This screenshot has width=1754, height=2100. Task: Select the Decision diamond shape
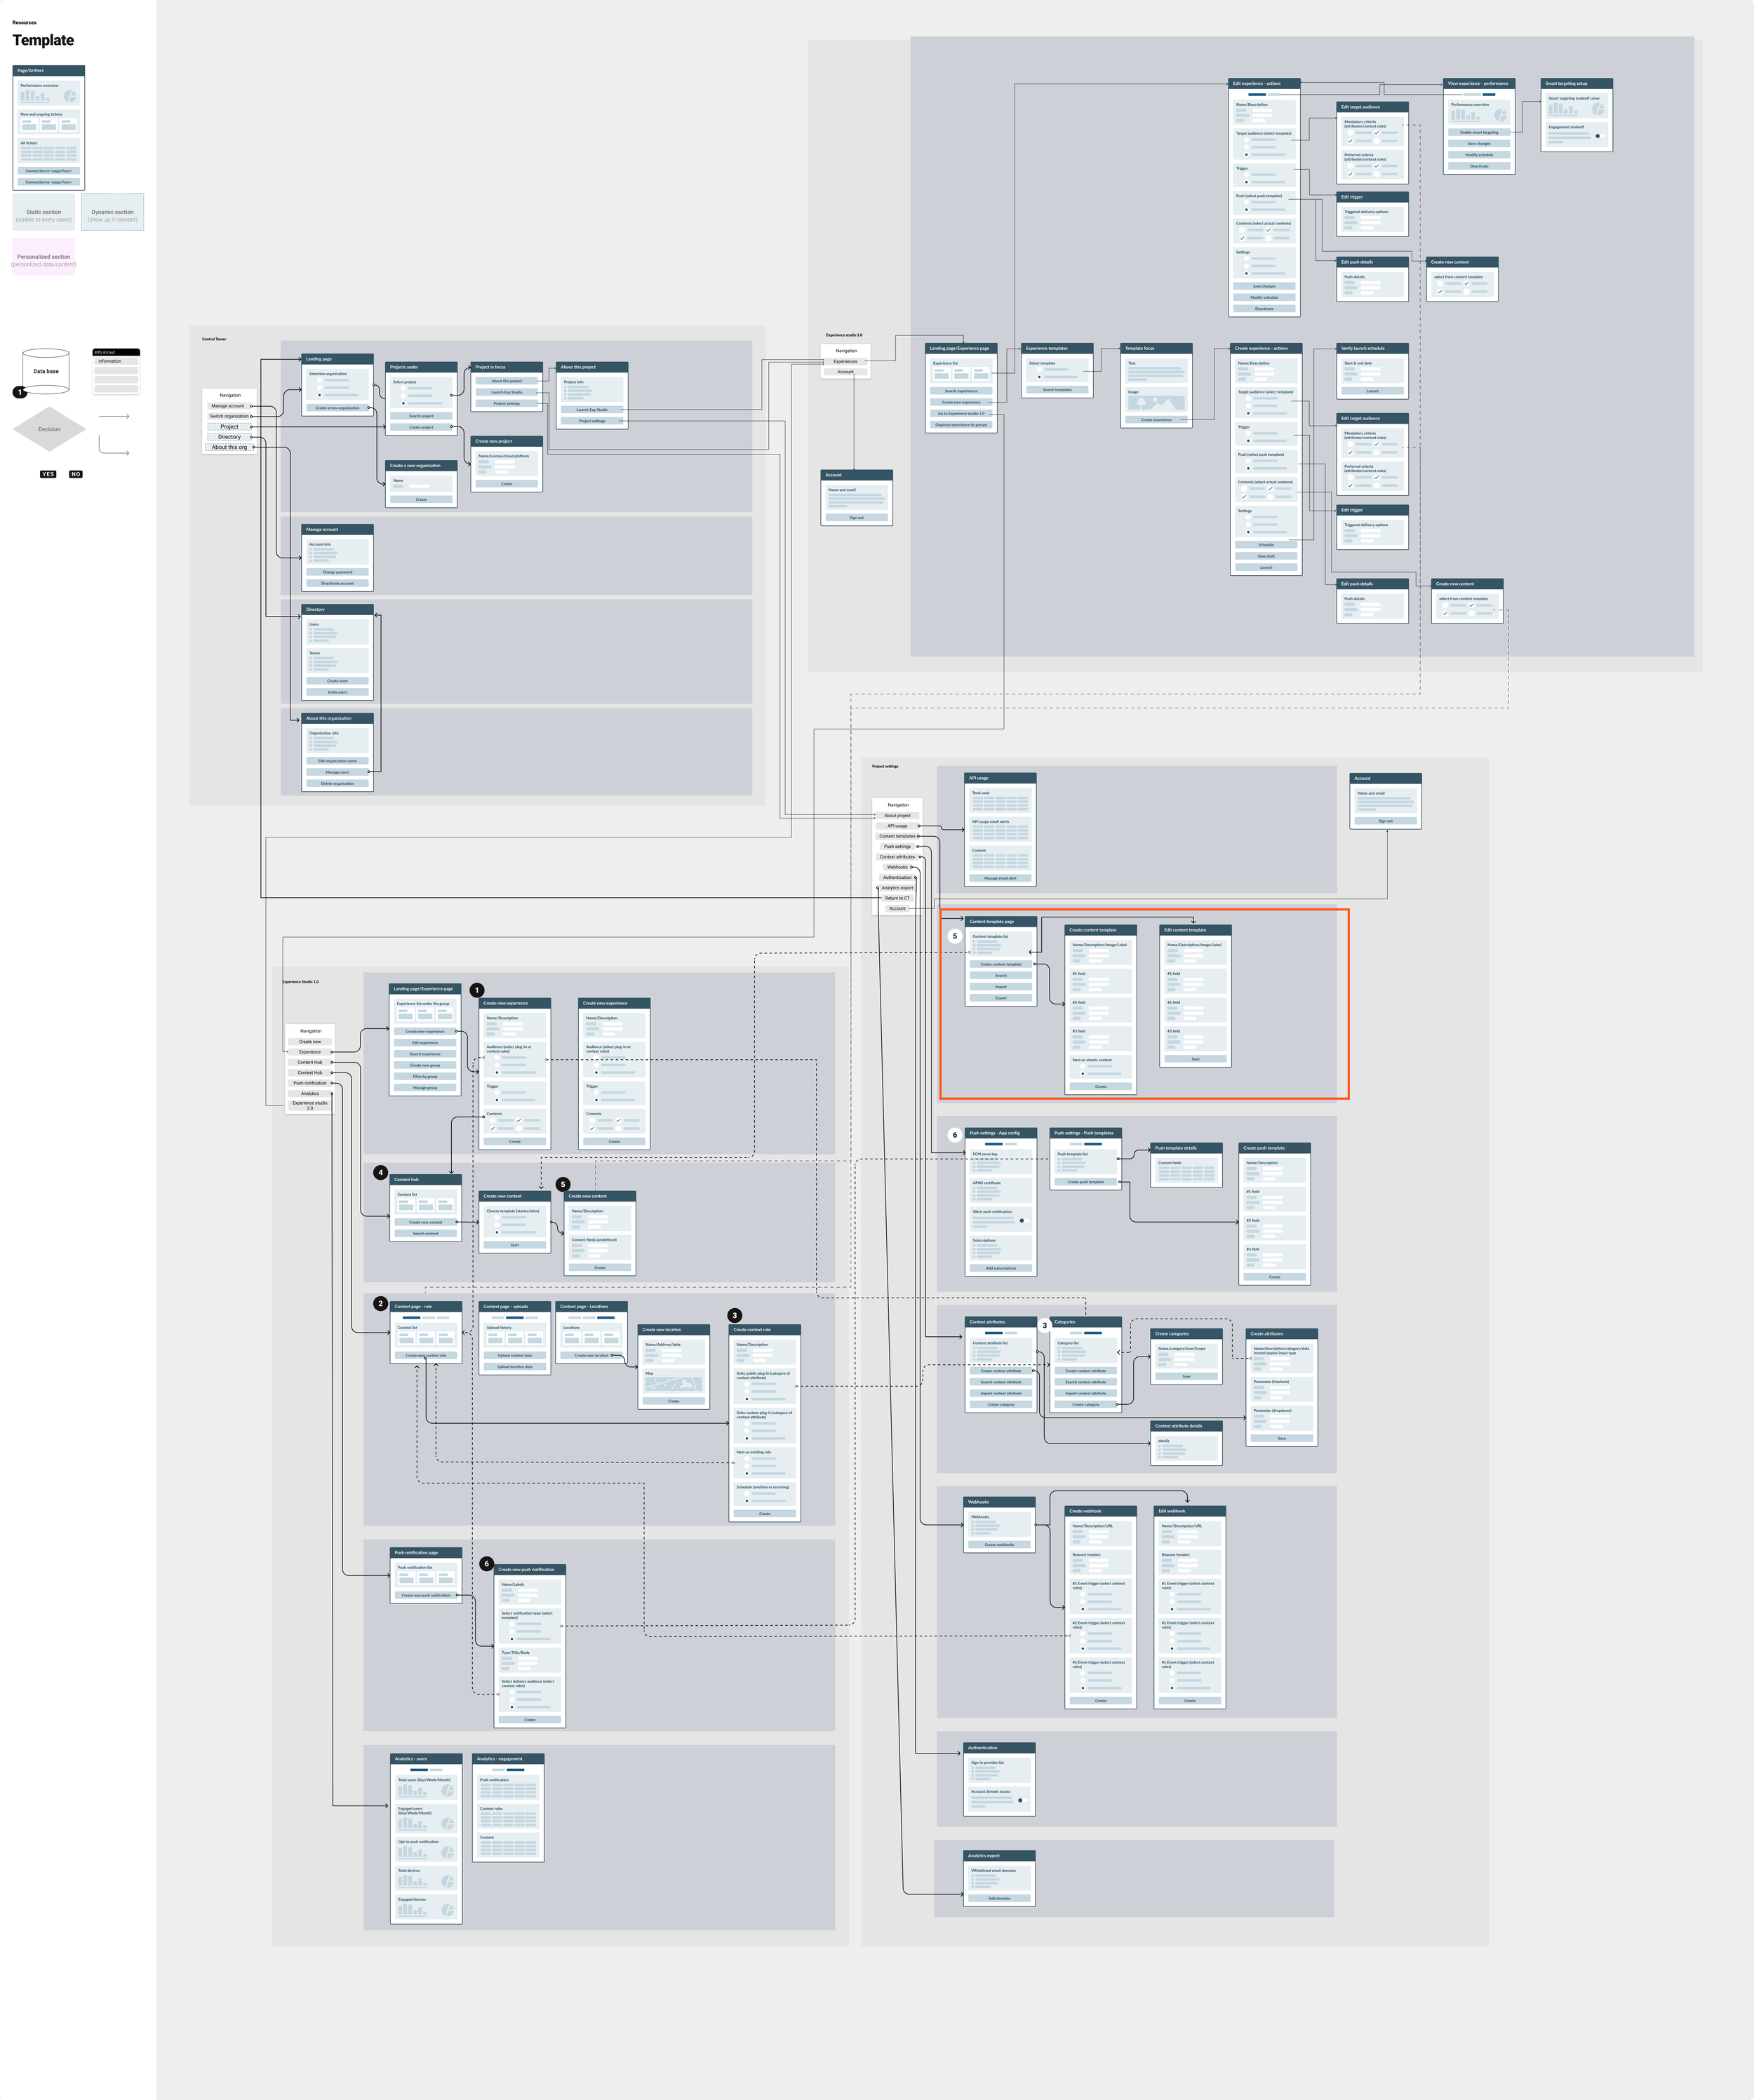(x=49, y=429)
